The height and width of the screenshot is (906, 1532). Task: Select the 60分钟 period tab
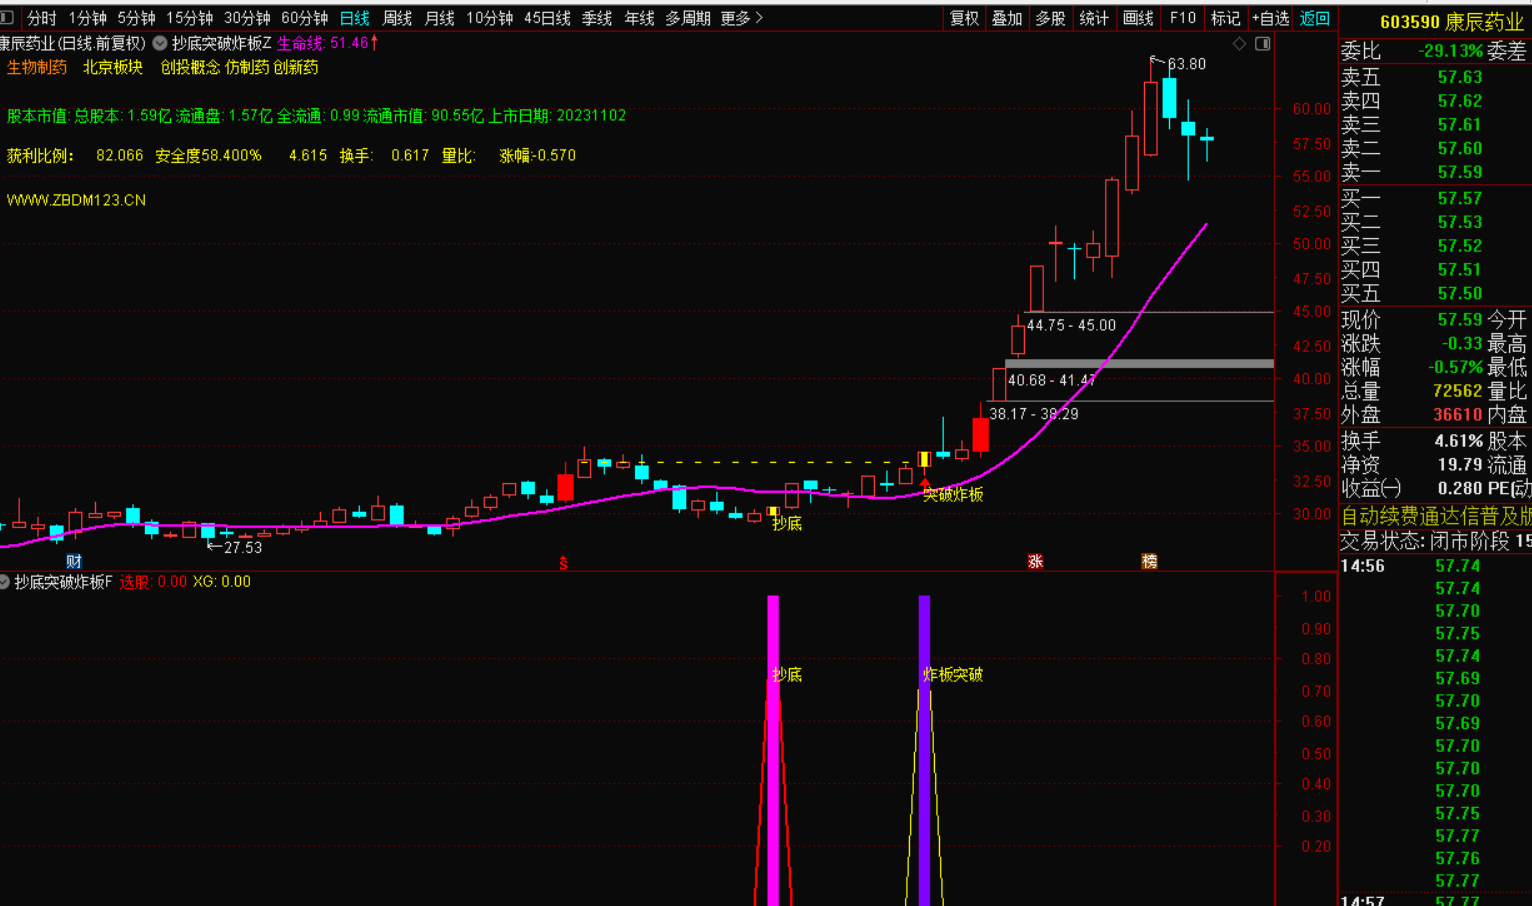pyautogui.click(x=304, y=18)
